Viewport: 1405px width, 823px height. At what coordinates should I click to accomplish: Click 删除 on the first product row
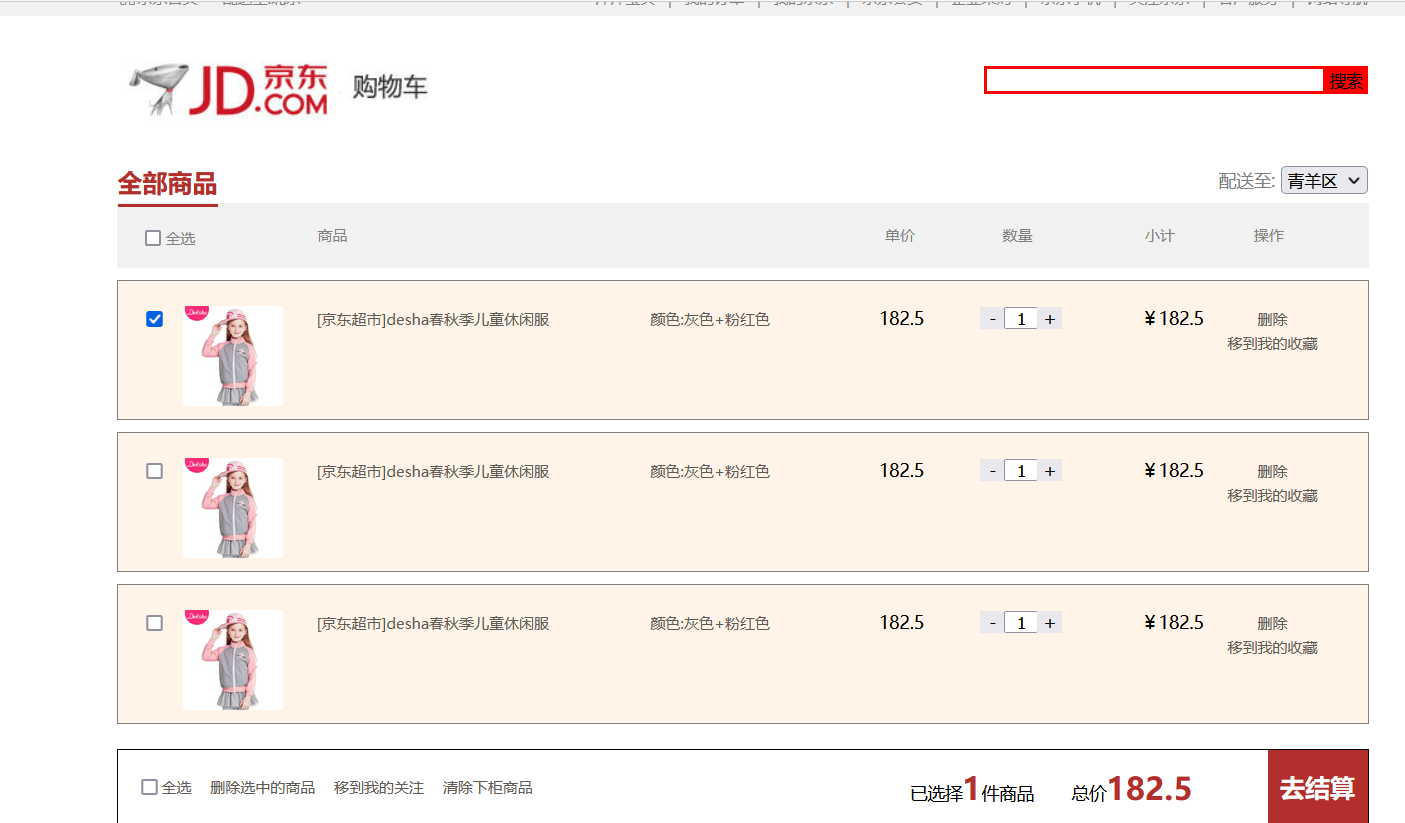1272,320
